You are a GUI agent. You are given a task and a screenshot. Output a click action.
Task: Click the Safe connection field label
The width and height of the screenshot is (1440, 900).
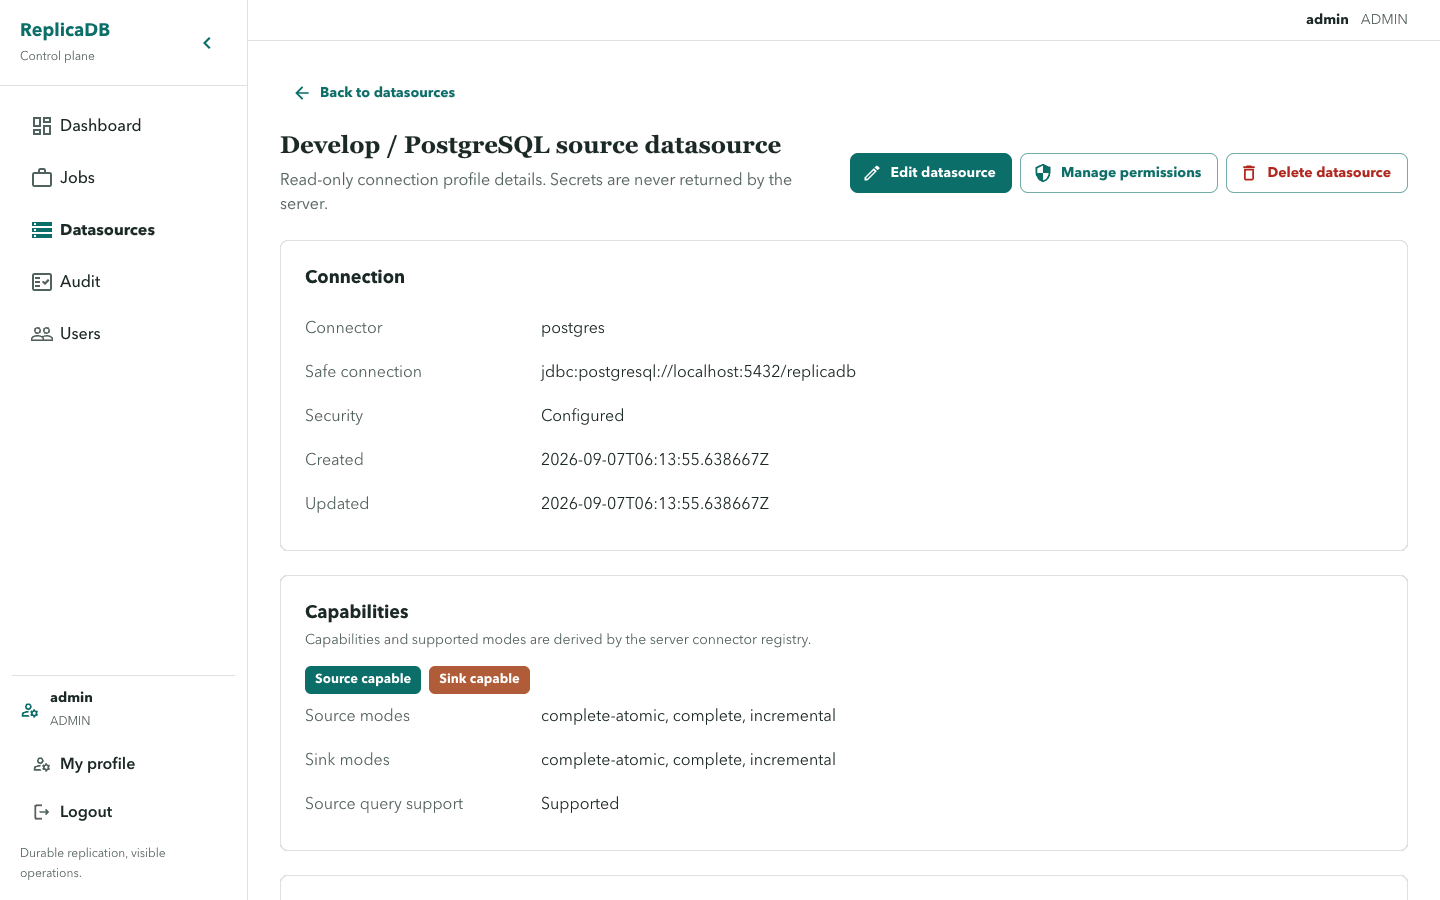[363, 372]
